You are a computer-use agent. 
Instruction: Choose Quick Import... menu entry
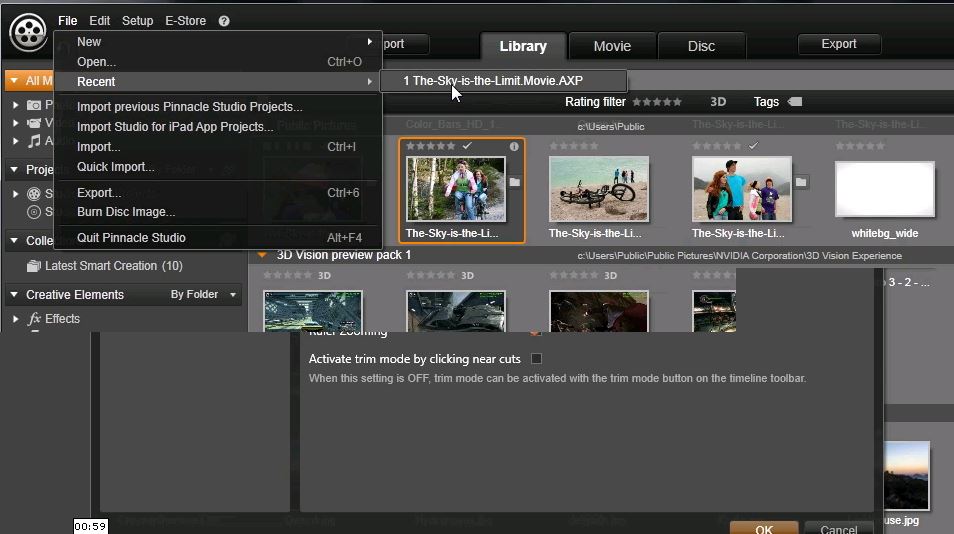coord(218,167)
